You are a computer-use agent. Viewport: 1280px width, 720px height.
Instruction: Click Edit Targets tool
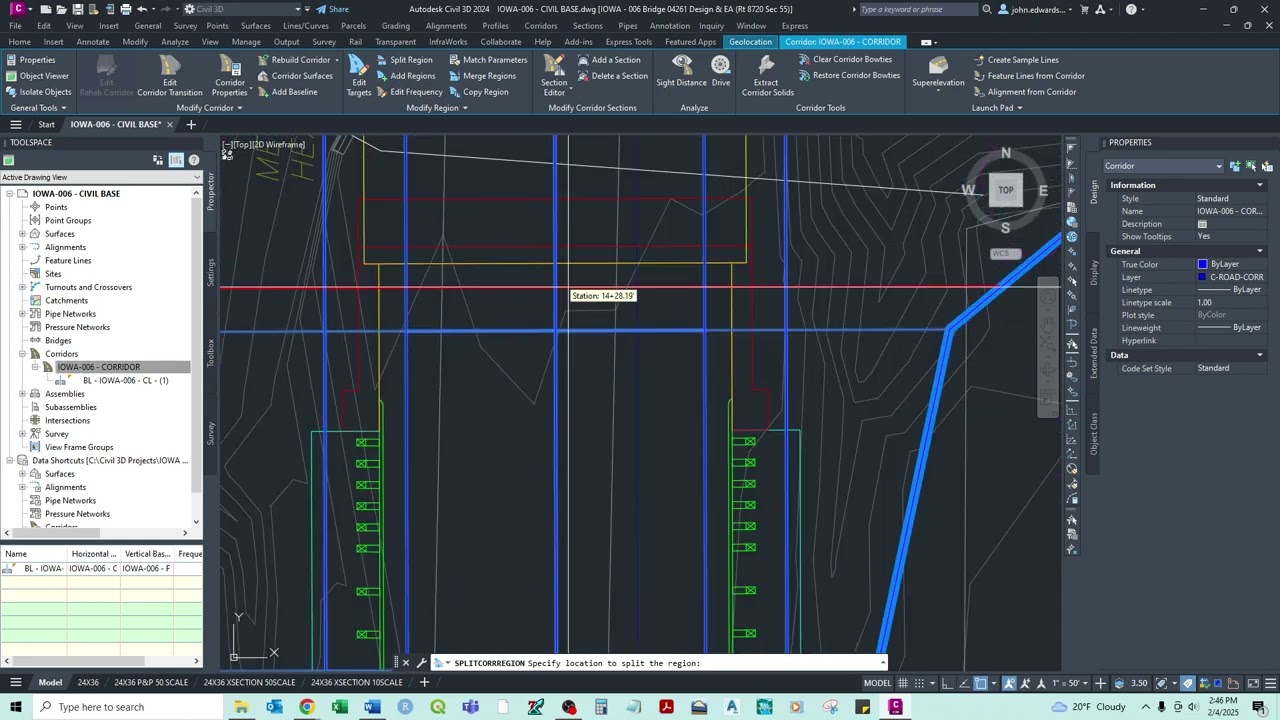[359, 76]
